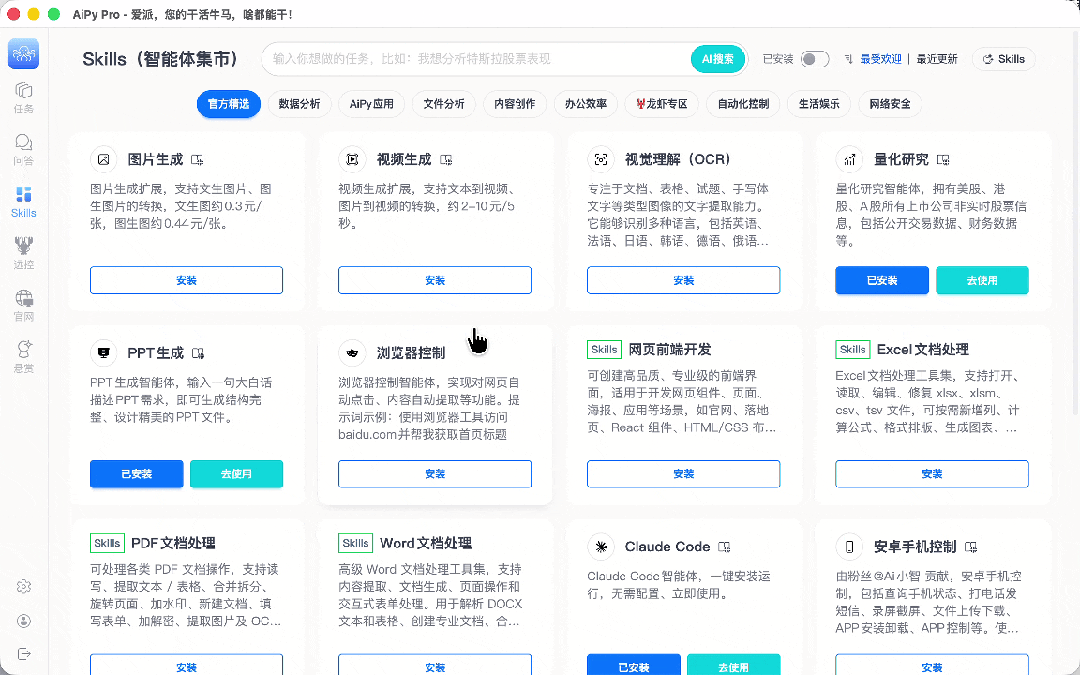Viewport: 1080px width, 675px height.
Task: Sort by 最近更新
Action: click(x=937, y=59)
